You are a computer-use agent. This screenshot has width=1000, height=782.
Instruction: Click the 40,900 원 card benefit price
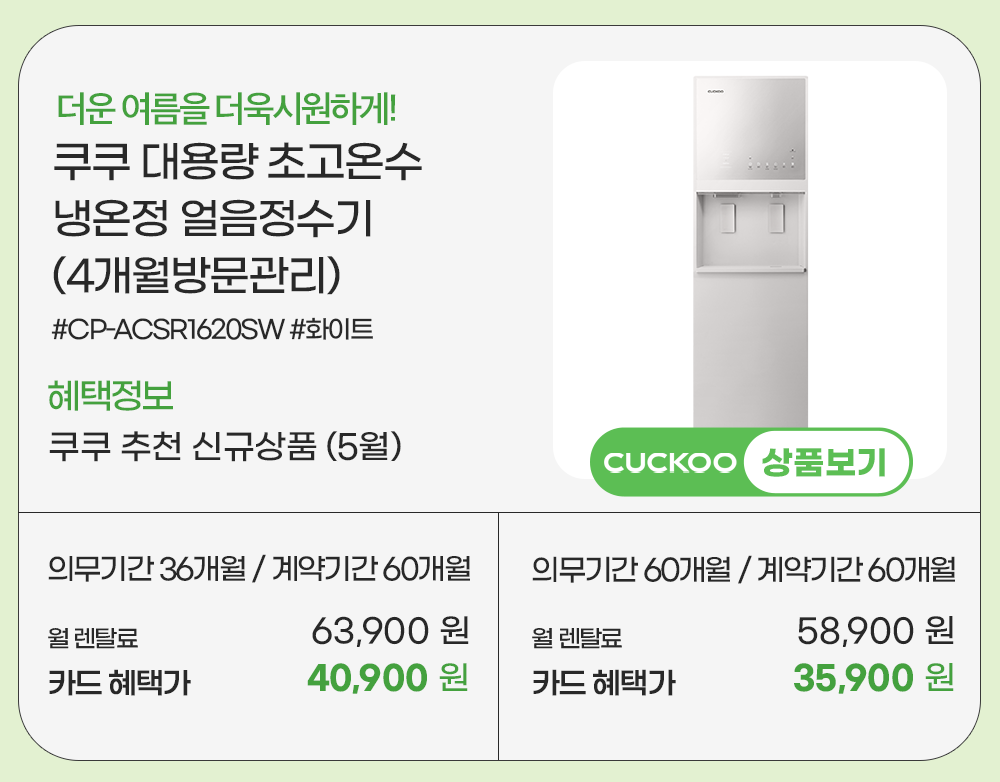388,678
